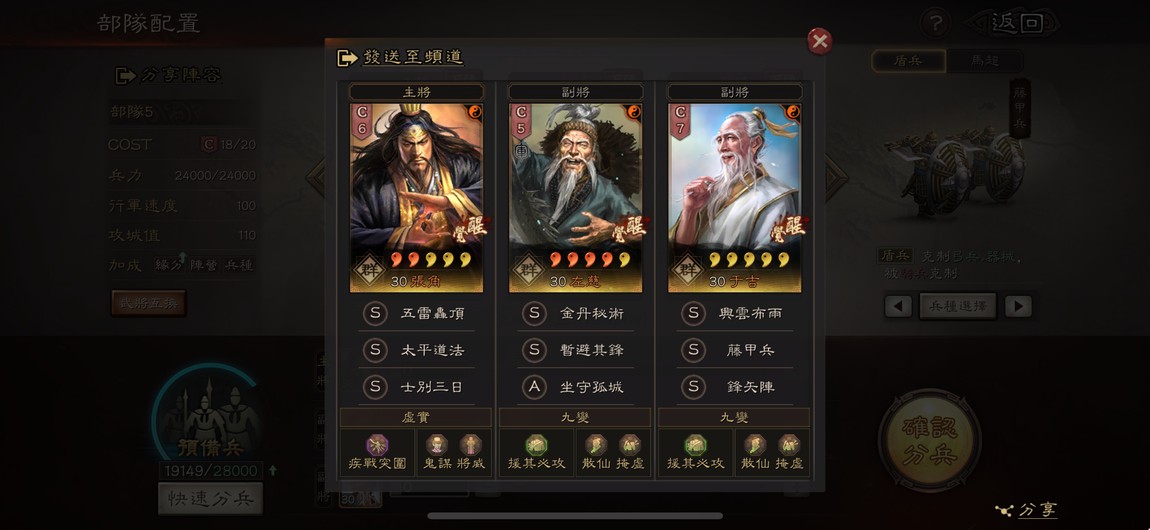Switch to the 馬超 tab

tap(984, 62)
